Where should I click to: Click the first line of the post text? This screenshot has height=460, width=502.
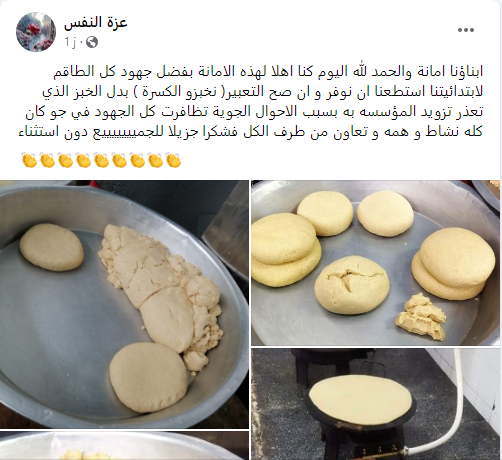click(268, 72)
